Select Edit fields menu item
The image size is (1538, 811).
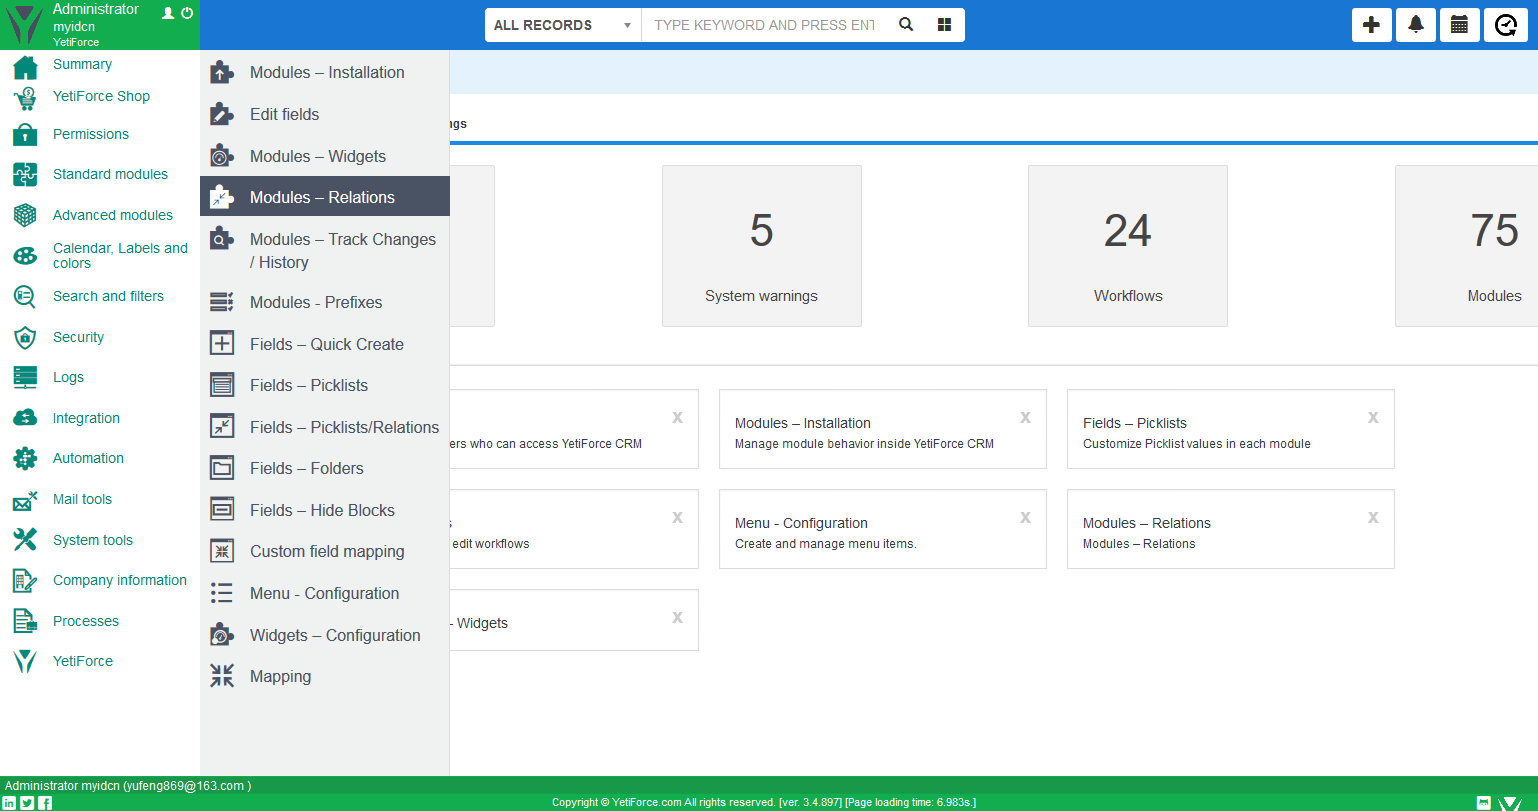[x=325, y=114]
